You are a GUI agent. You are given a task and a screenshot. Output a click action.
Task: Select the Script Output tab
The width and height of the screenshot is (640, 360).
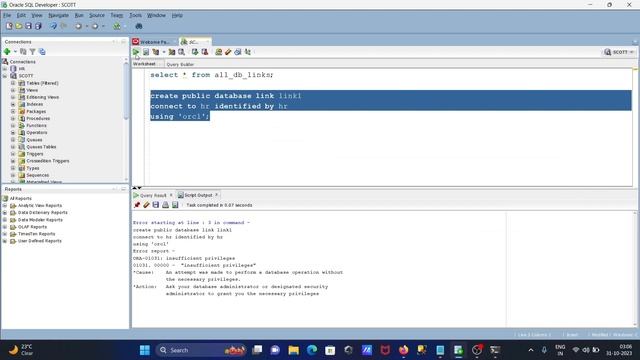(198, 195)
